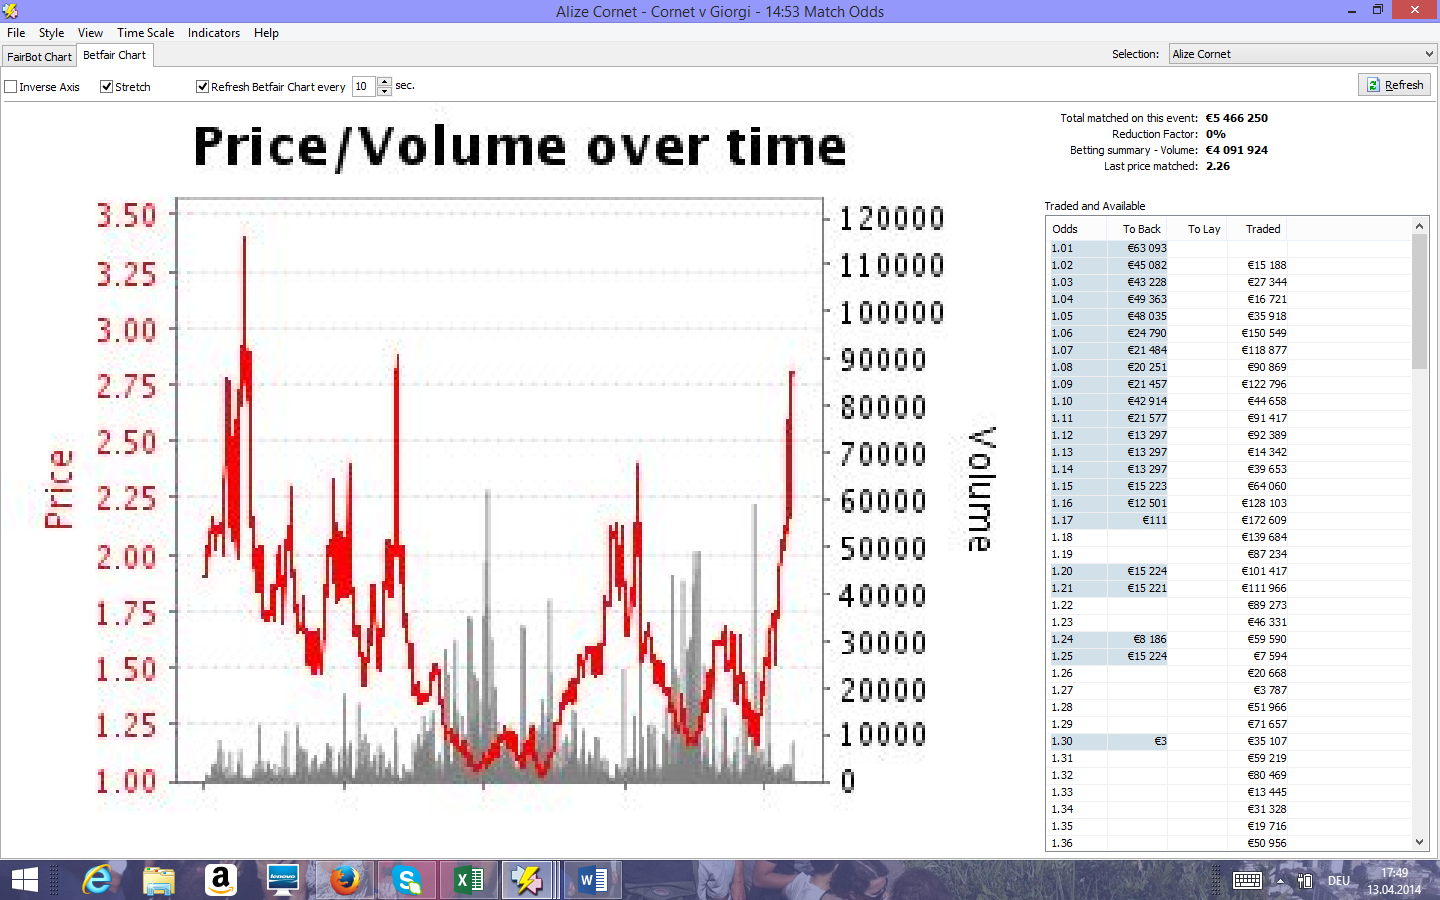Click the Traded and Available label
Viewport: 1440px width, 900px height.
1095,206
